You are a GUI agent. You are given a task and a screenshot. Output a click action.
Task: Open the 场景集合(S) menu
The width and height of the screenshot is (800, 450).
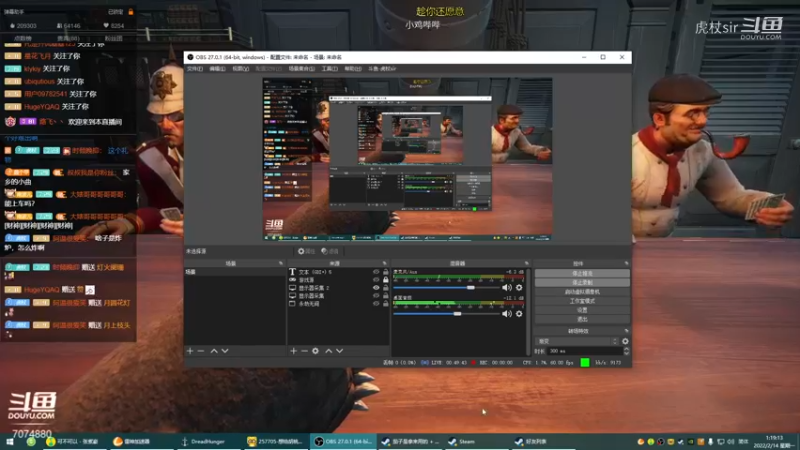click(x=302, y=68)
